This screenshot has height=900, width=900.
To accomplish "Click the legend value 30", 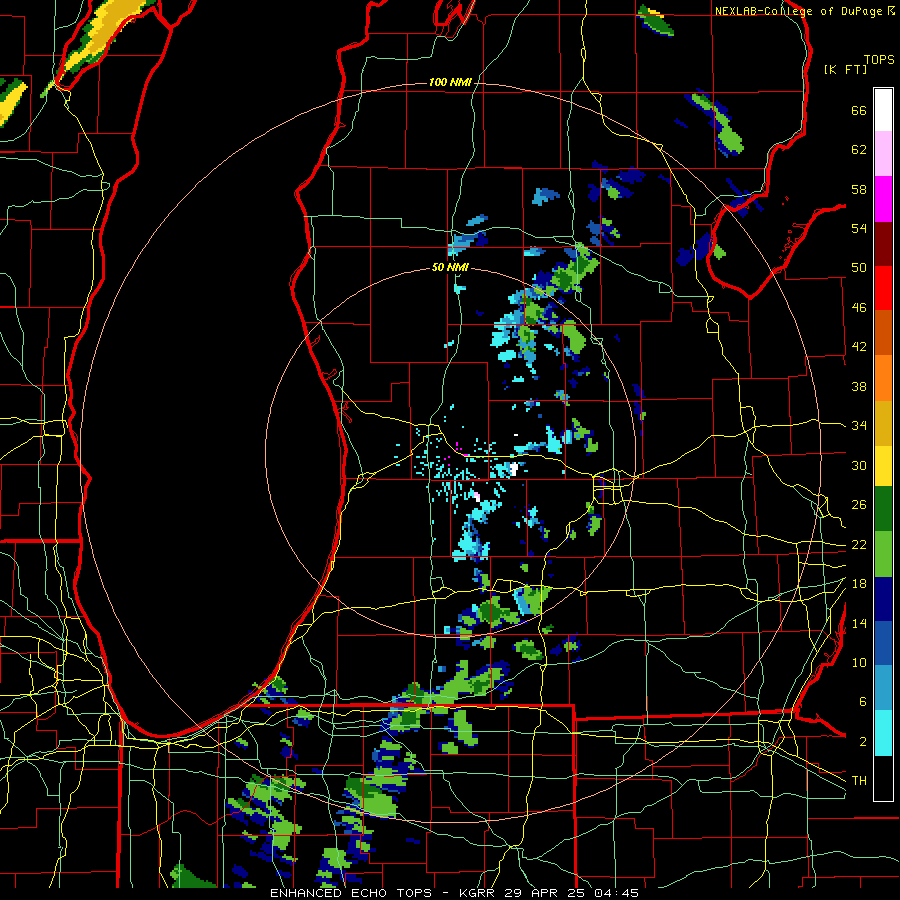I will click(x=859, y=465).
